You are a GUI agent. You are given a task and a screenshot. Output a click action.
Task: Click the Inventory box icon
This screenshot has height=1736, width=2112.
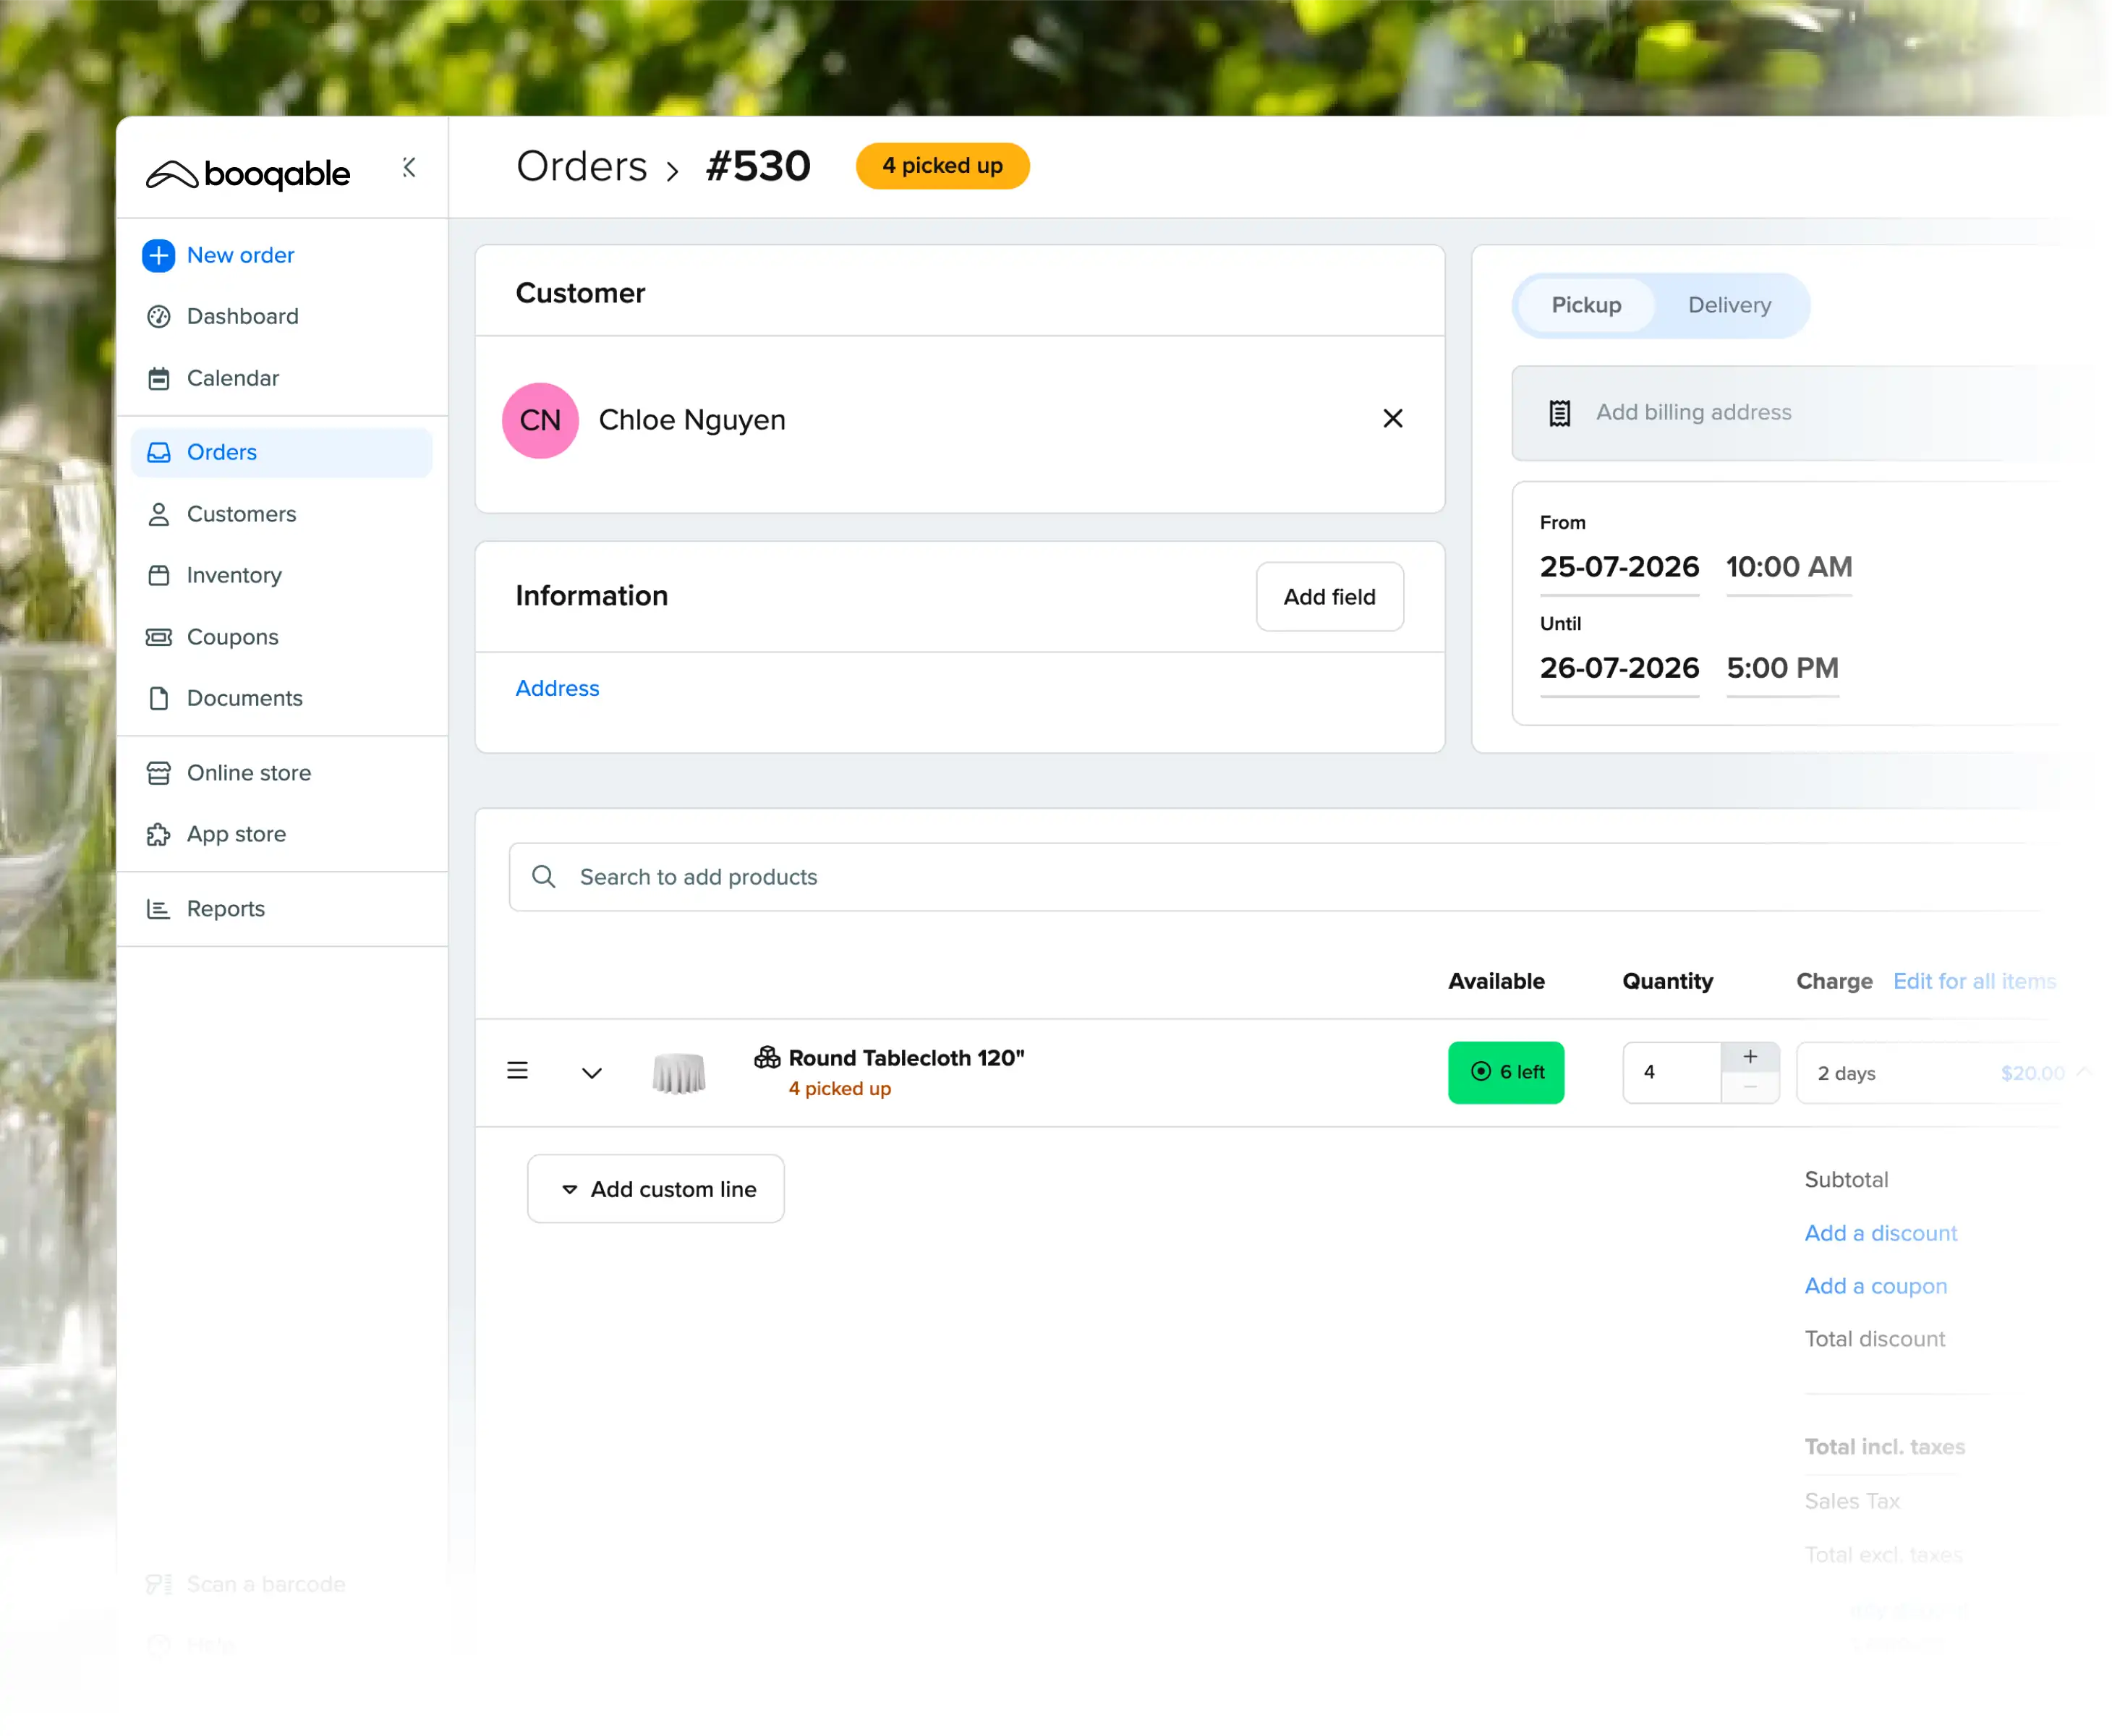click(158, 575)
